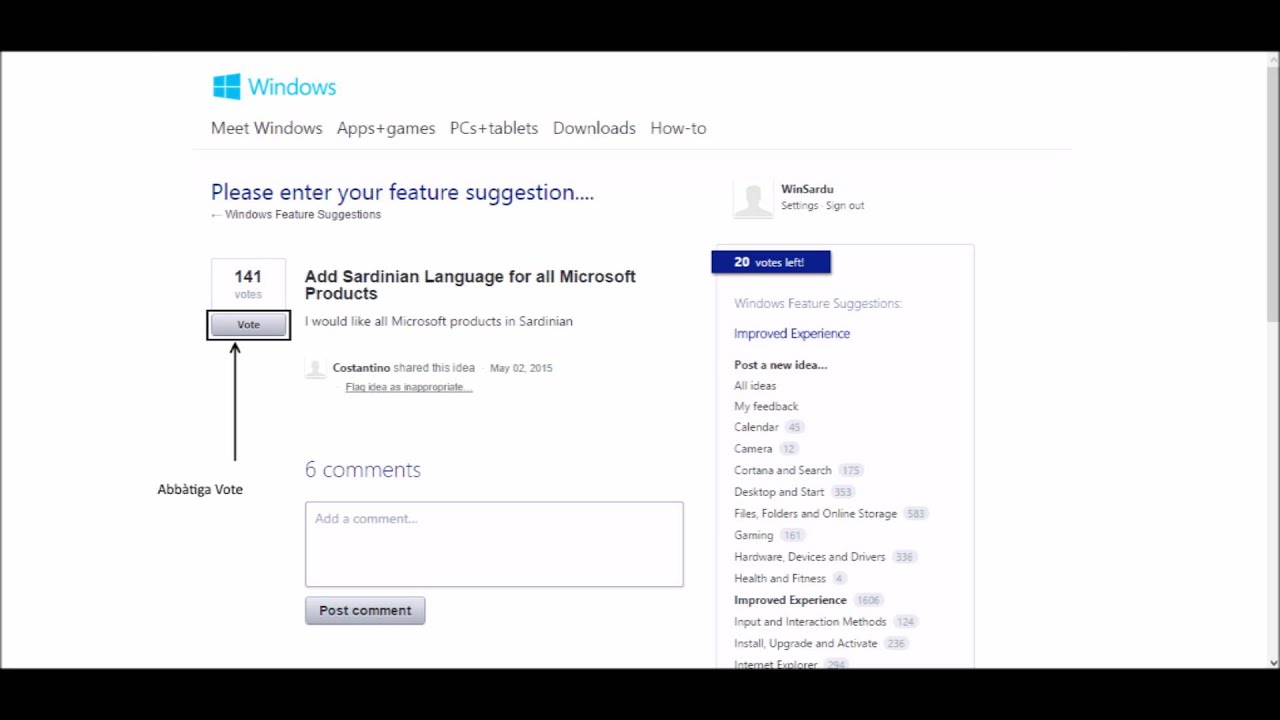Select Hardware, Devices and Drivers category
This screenshot has width=1280, height=720.
pos(809,557)
